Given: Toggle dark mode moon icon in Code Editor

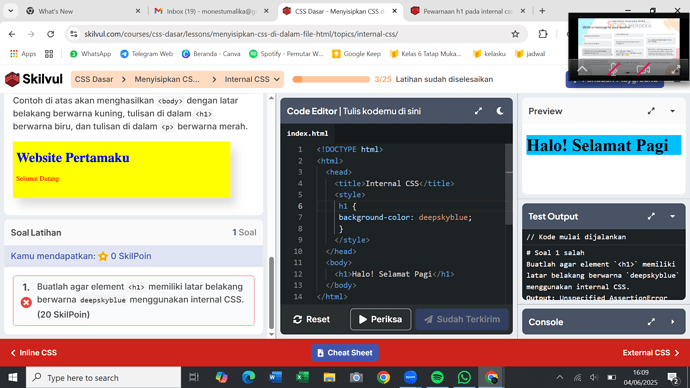Looking at the screenshot, I should tap(499, 111).
